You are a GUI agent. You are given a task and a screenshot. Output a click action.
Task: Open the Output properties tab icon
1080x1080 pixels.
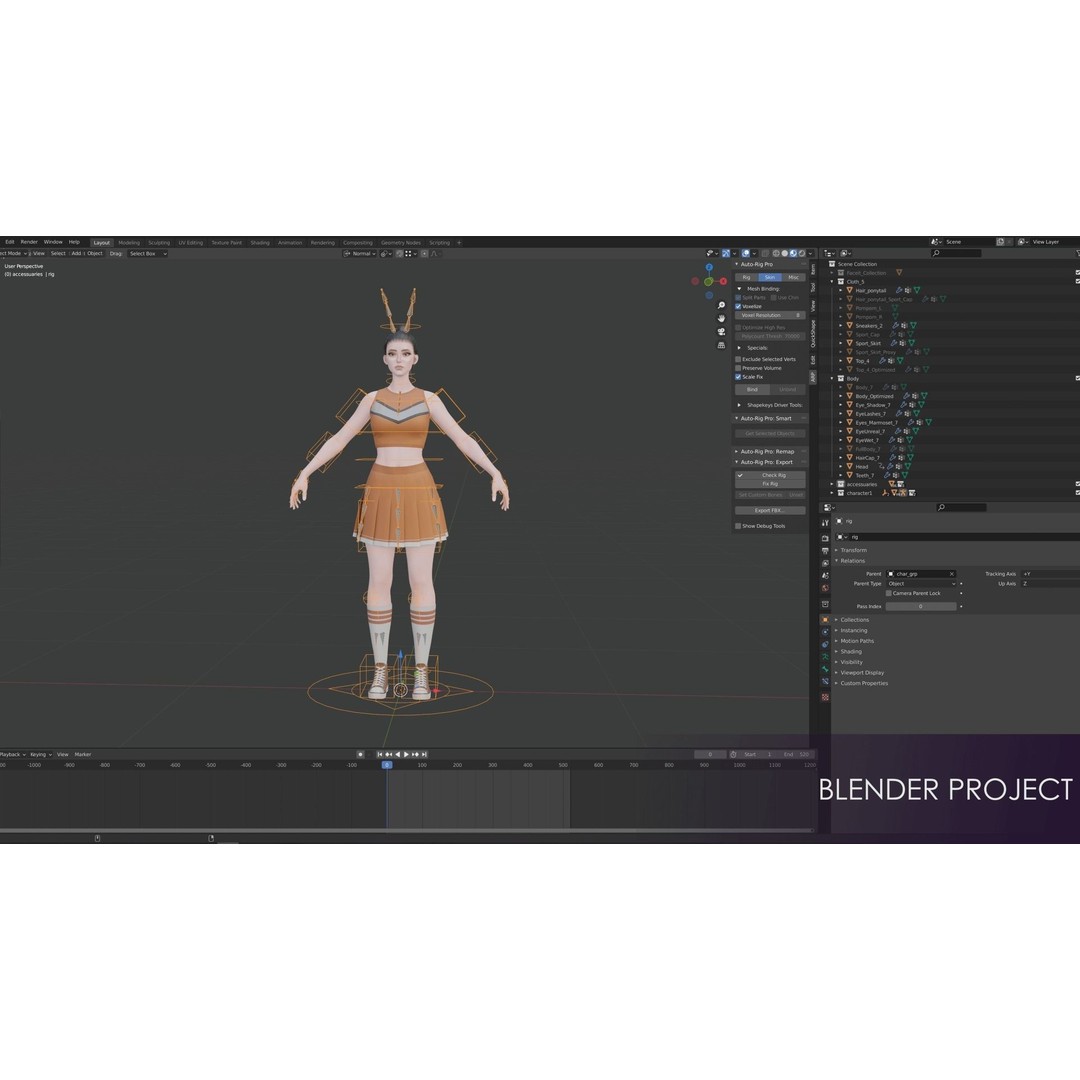tap(825, 550)
